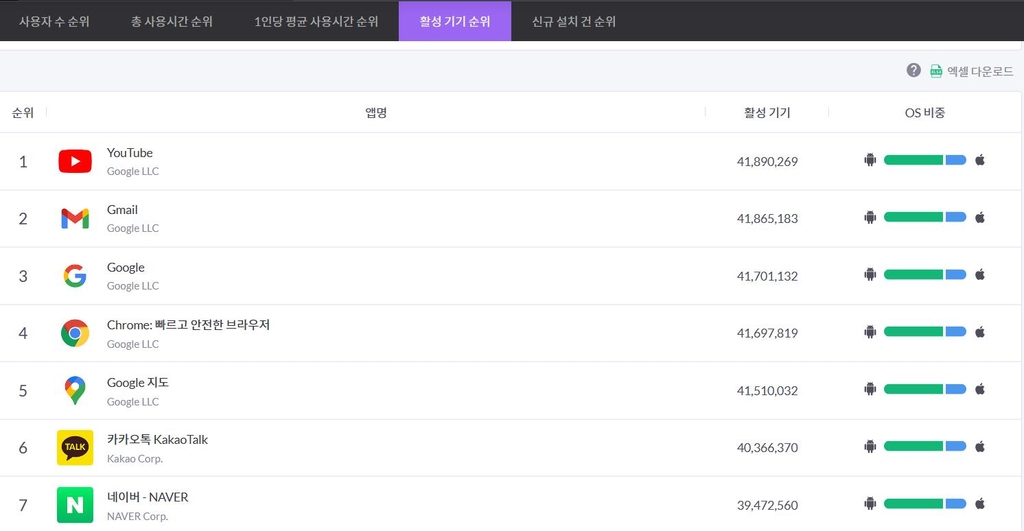
Task: Open 네이버 - NAVER app entry
Action: 148,497
